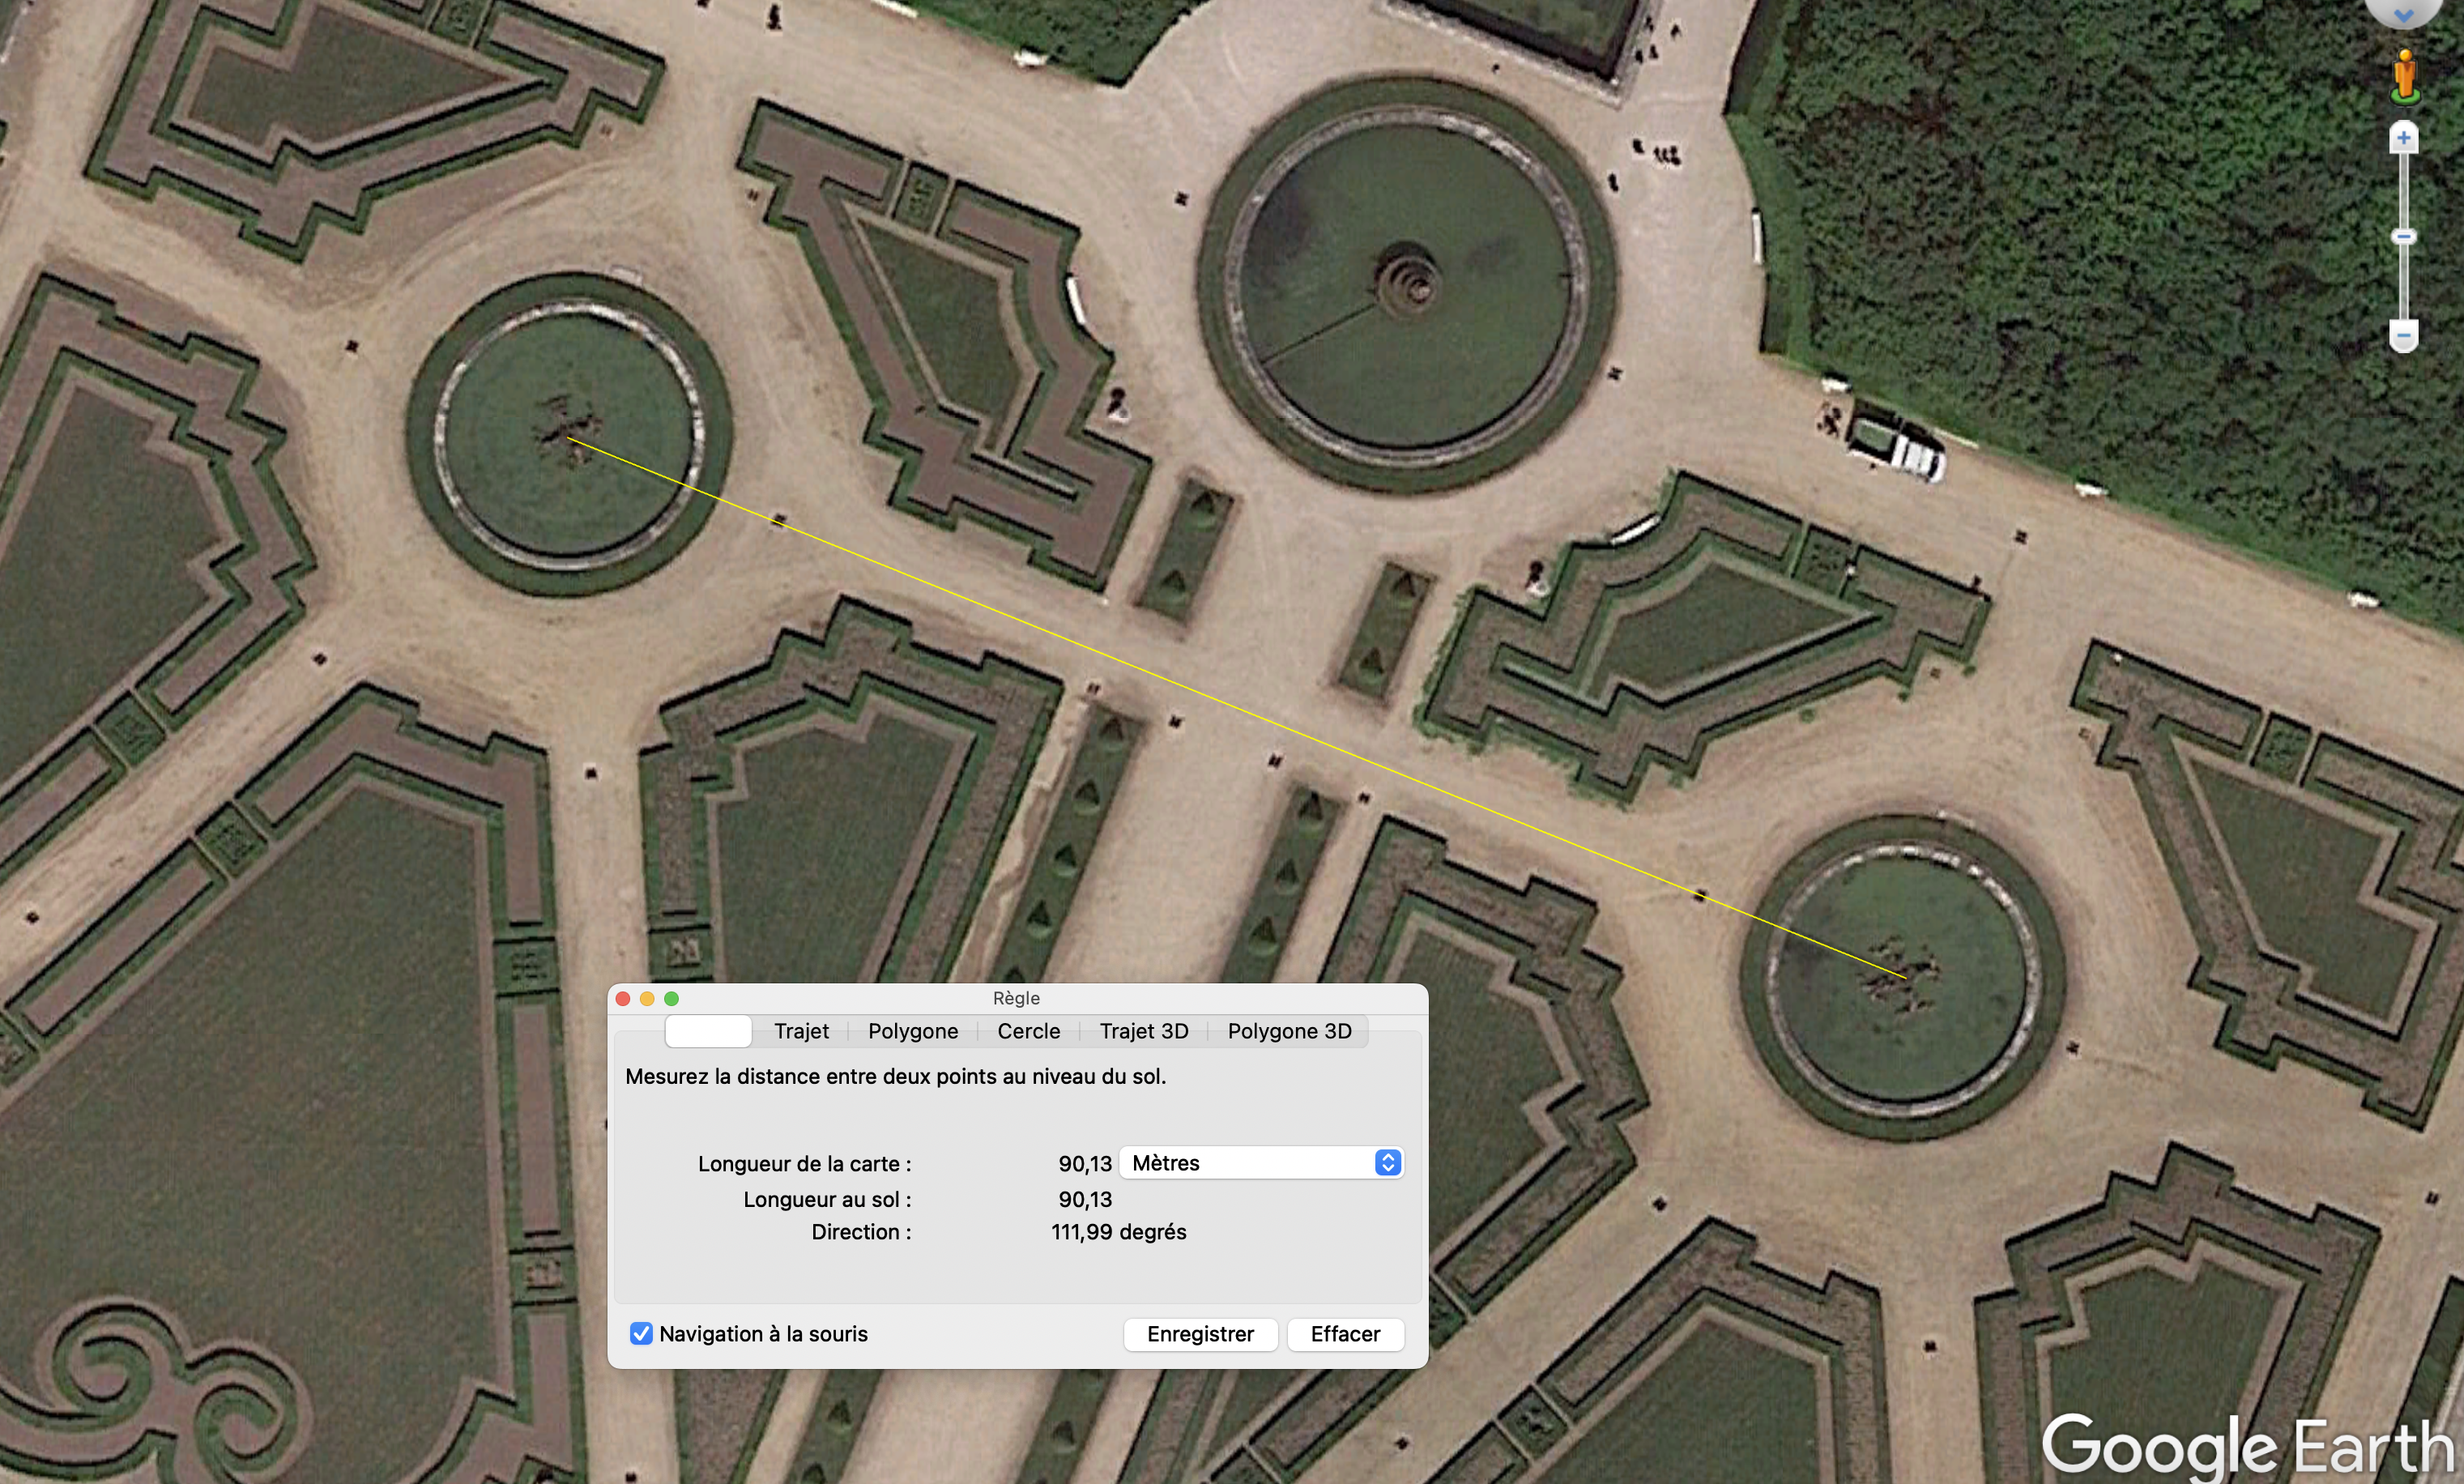Switch to the Cercle tab

[1028, 1031]
